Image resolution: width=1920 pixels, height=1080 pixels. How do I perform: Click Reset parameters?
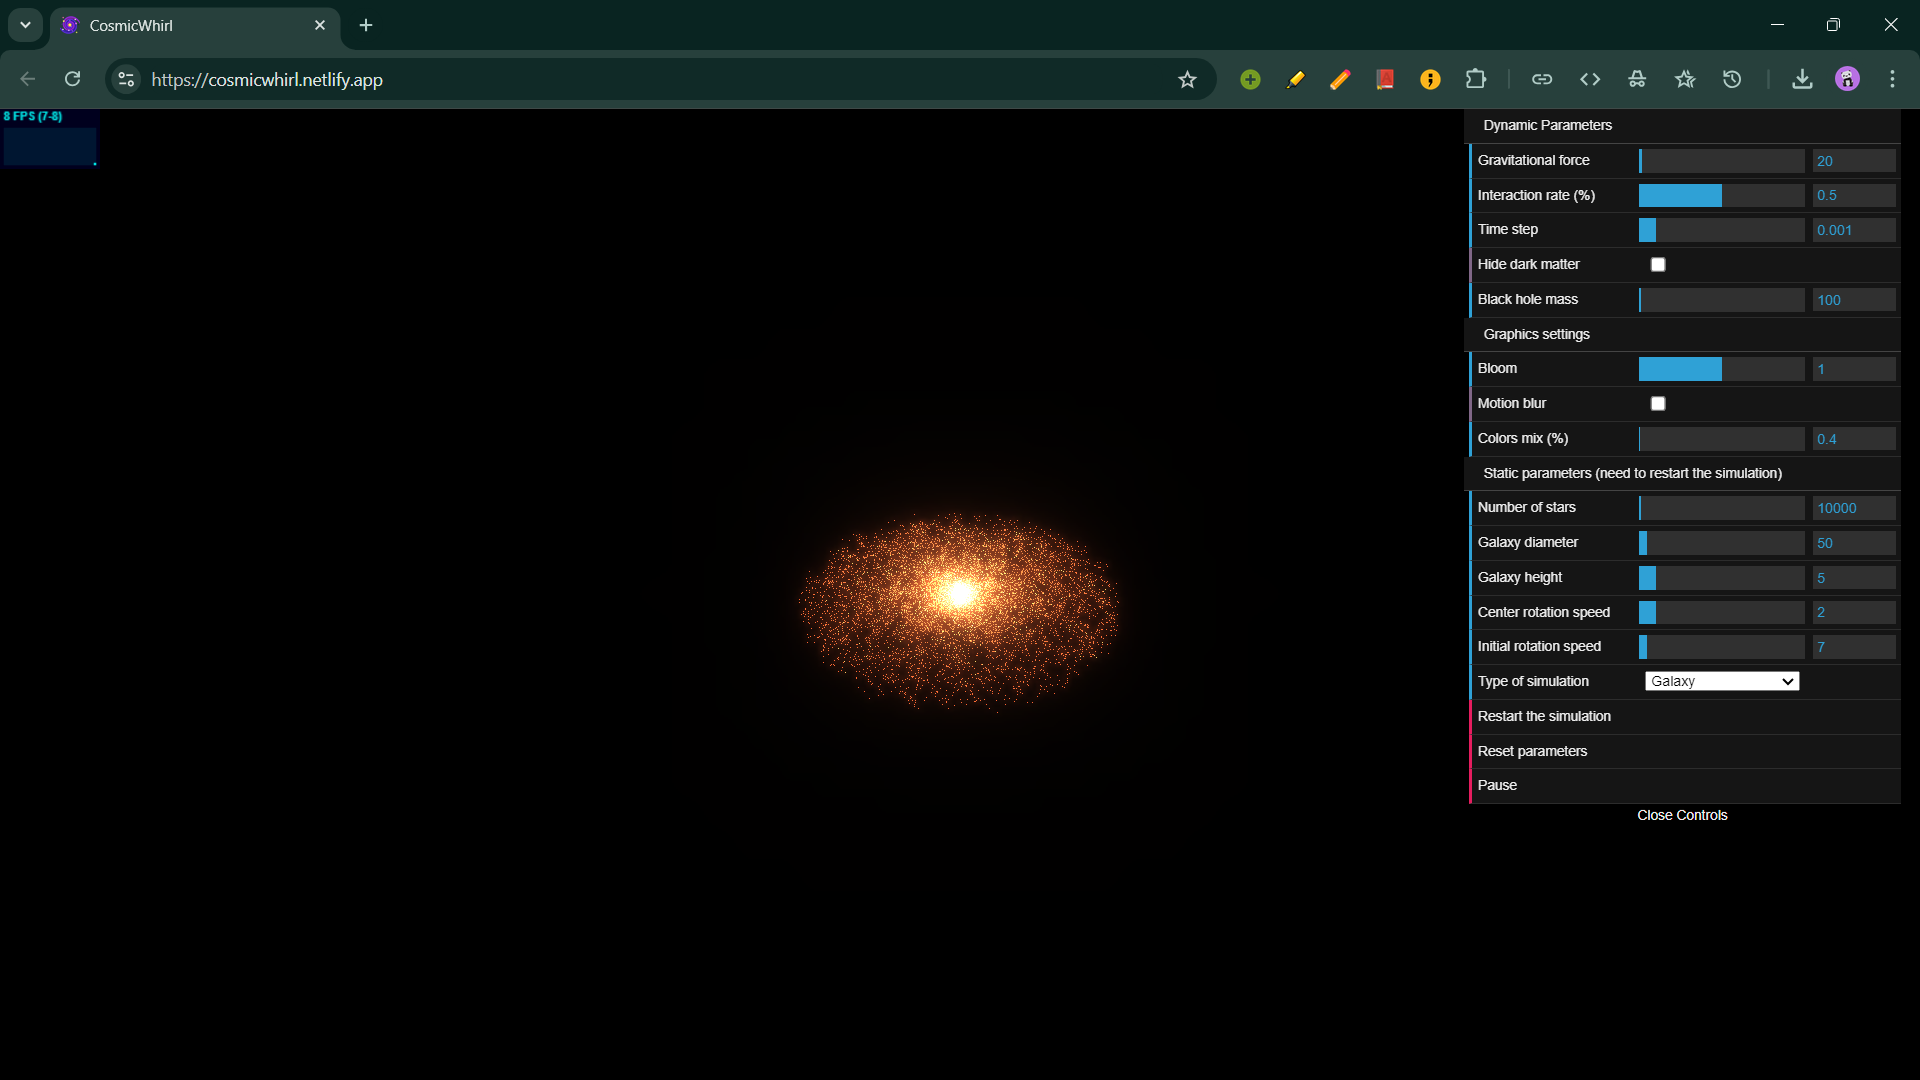pyautogui.click(x=1685, y=751)
